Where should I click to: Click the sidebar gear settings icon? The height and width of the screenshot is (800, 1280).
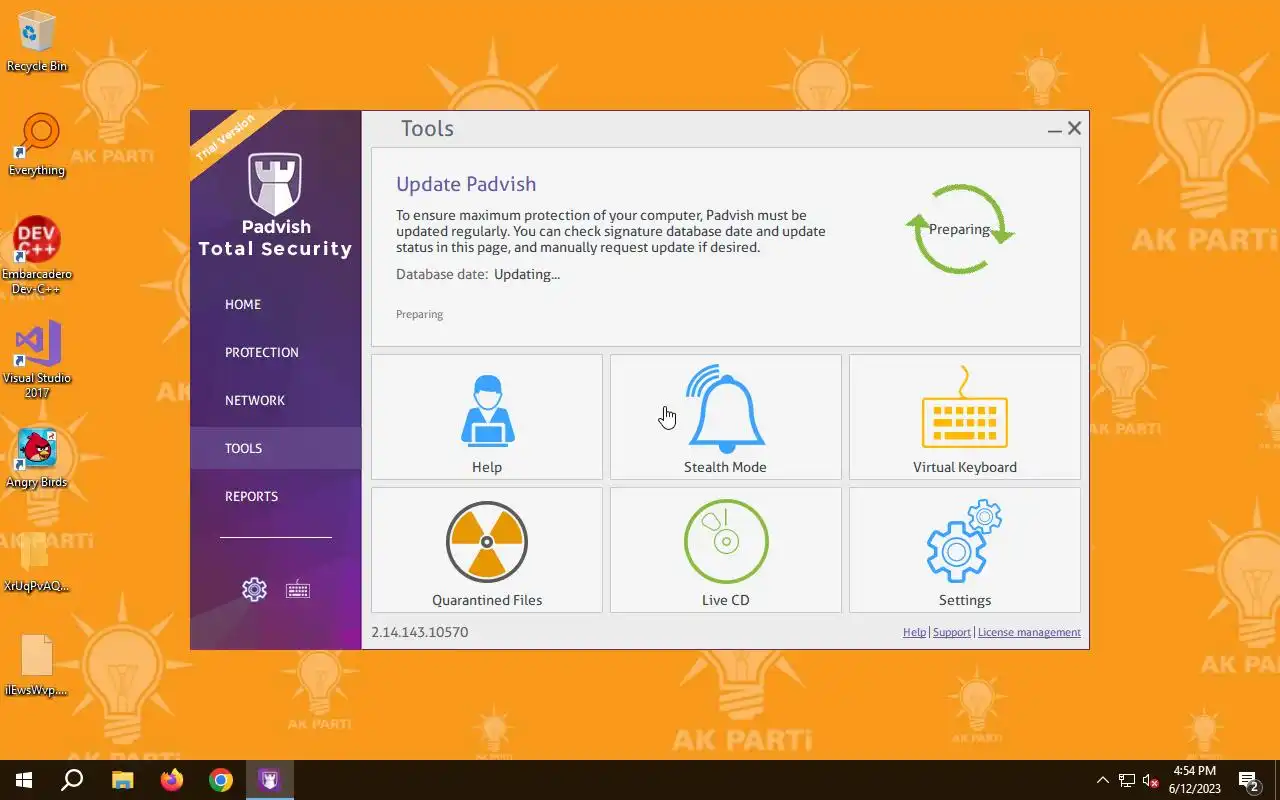click(255, 589)
